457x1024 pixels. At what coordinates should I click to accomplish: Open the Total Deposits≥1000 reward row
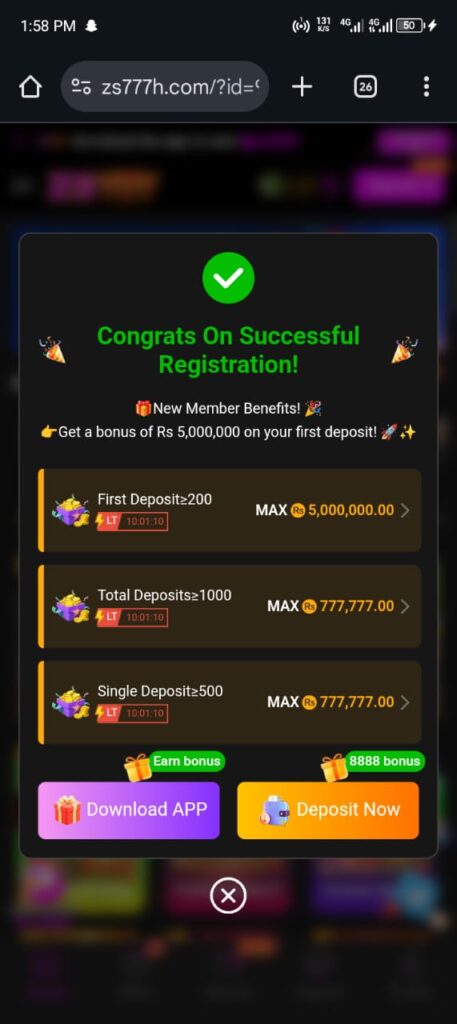[x=230, y=606]
